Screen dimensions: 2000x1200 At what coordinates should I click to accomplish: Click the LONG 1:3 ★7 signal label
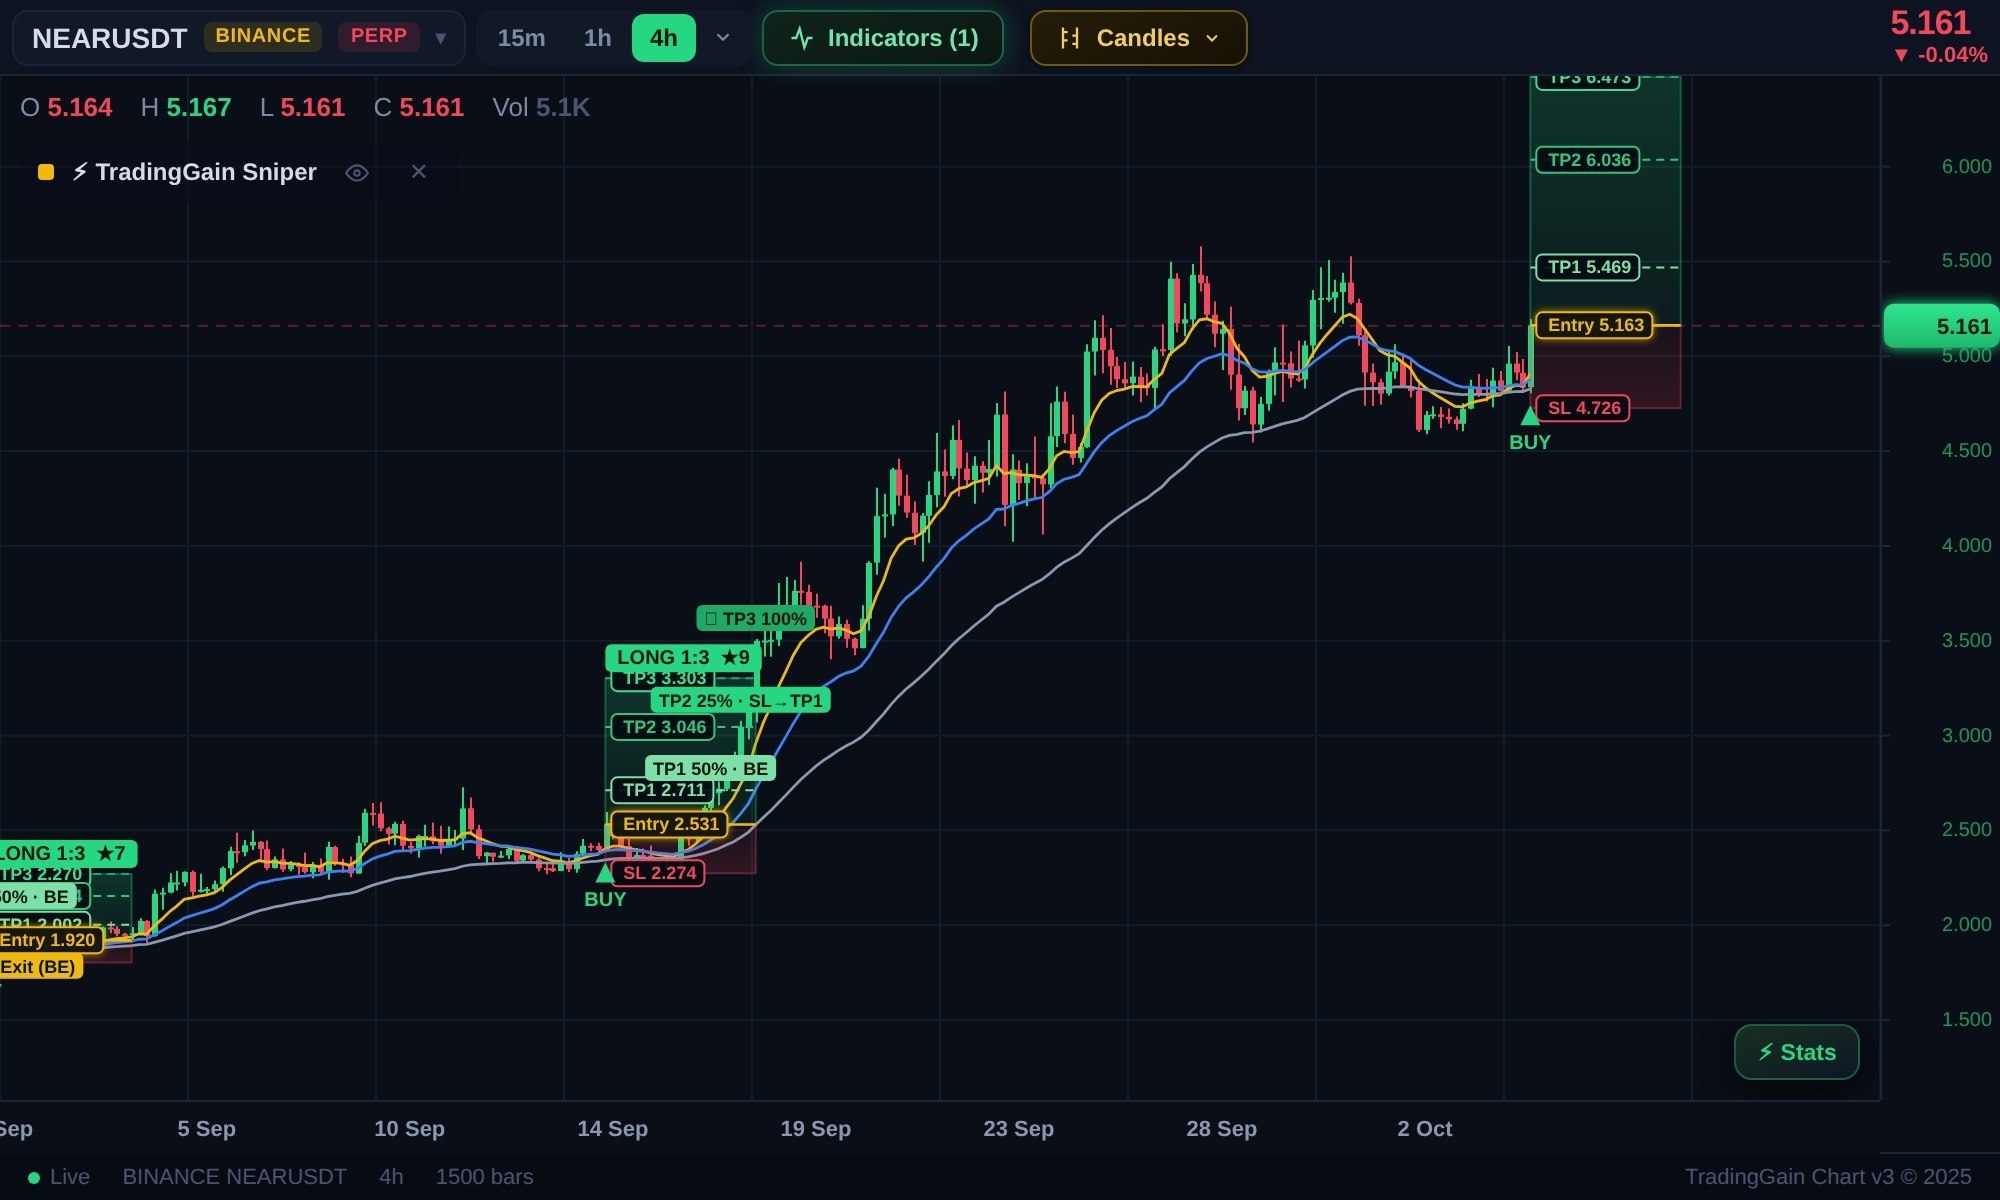[x=67, y=853]
